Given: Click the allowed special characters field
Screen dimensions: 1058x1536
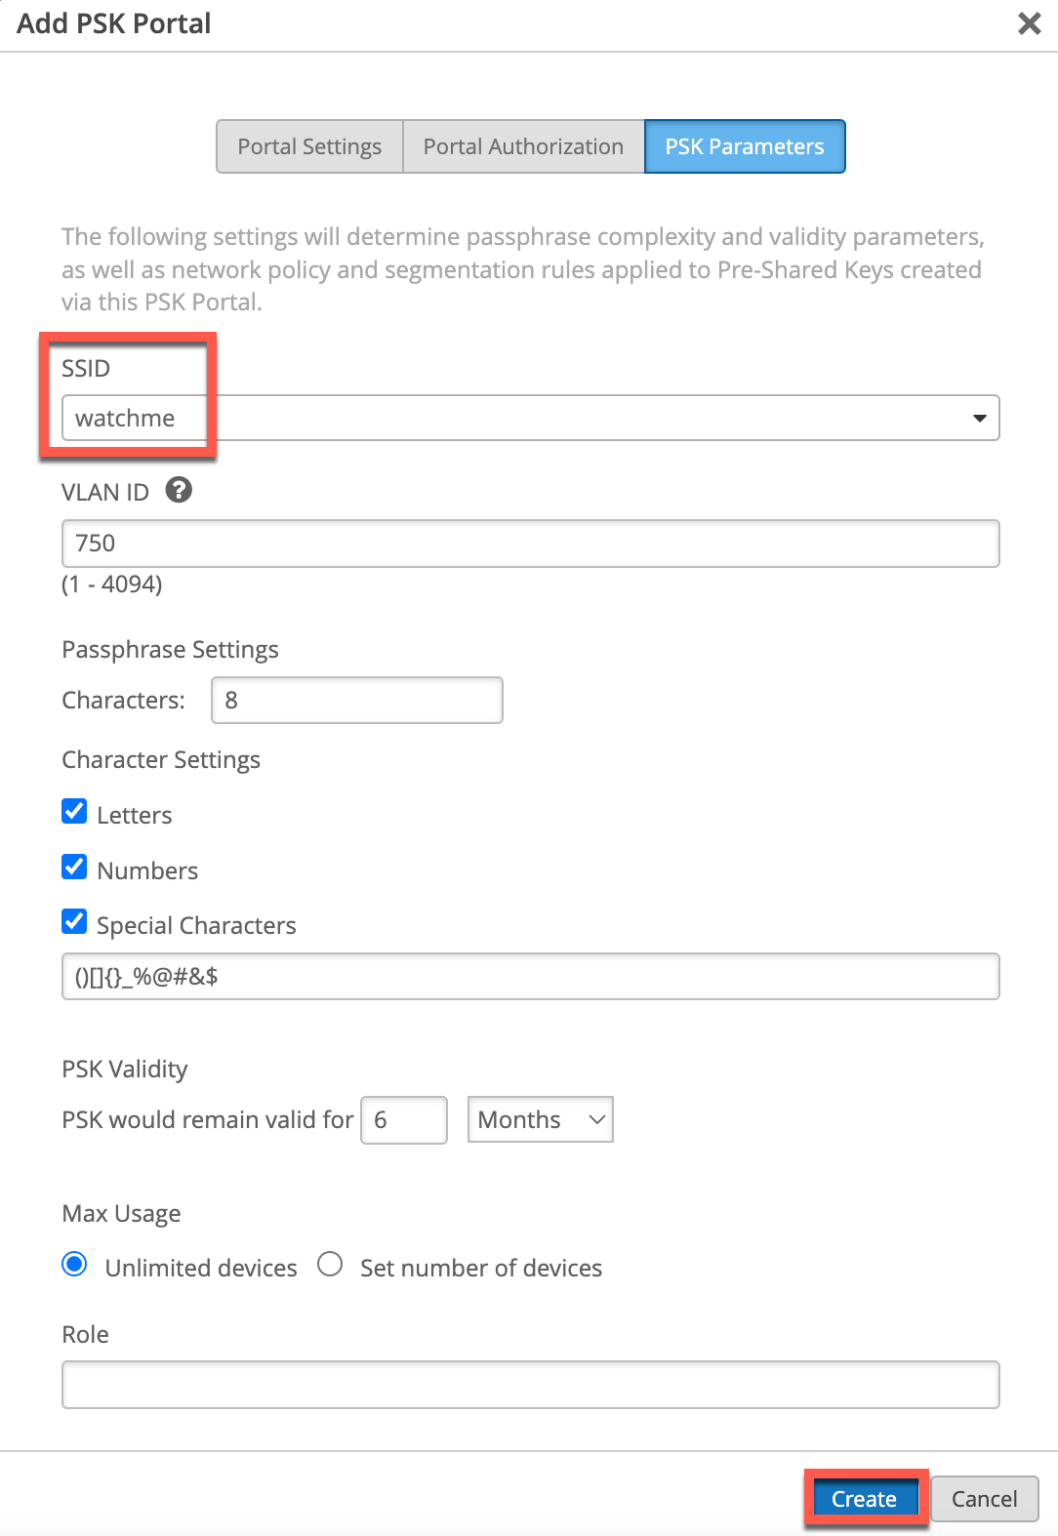Looking at the screenshot, I should [x=530, y=976].
